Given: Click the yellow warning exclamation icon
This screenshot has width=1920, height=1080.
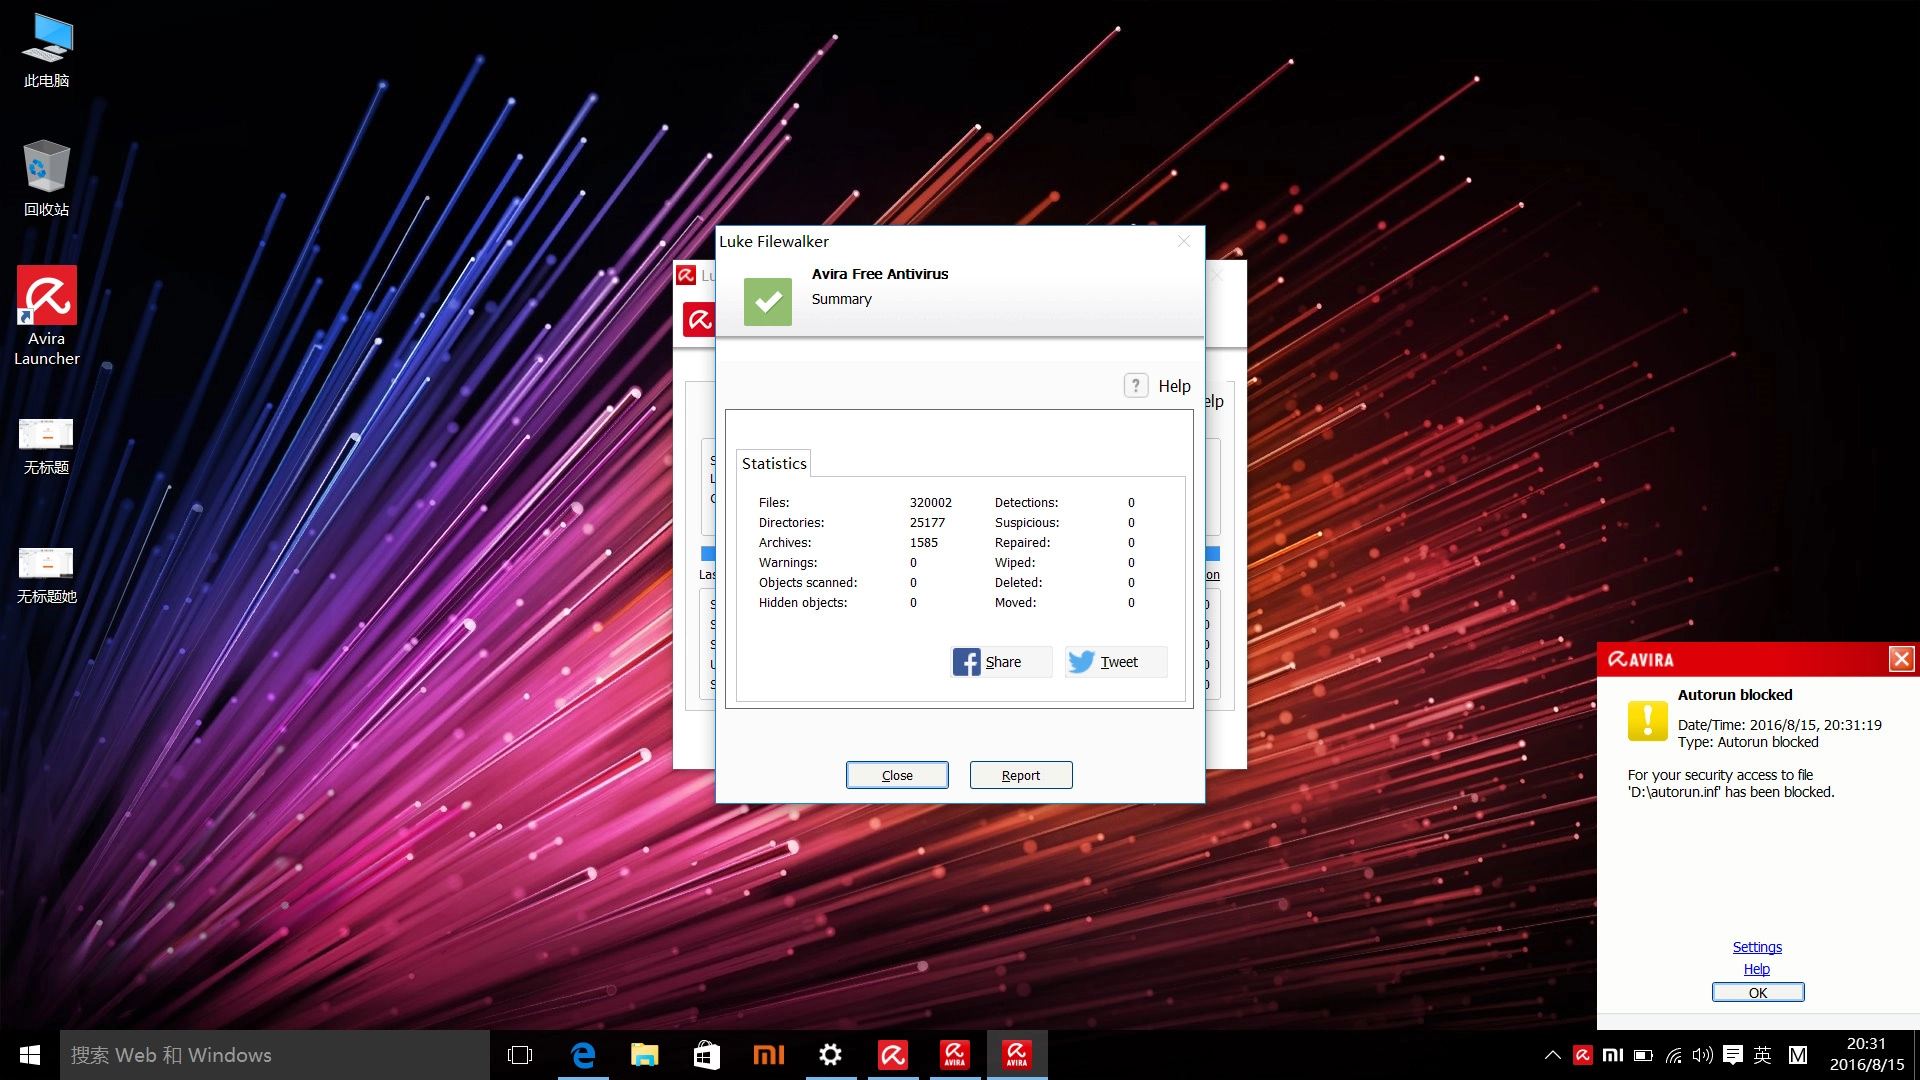Looking at the screenshot, I should (x=1647, y=720).
